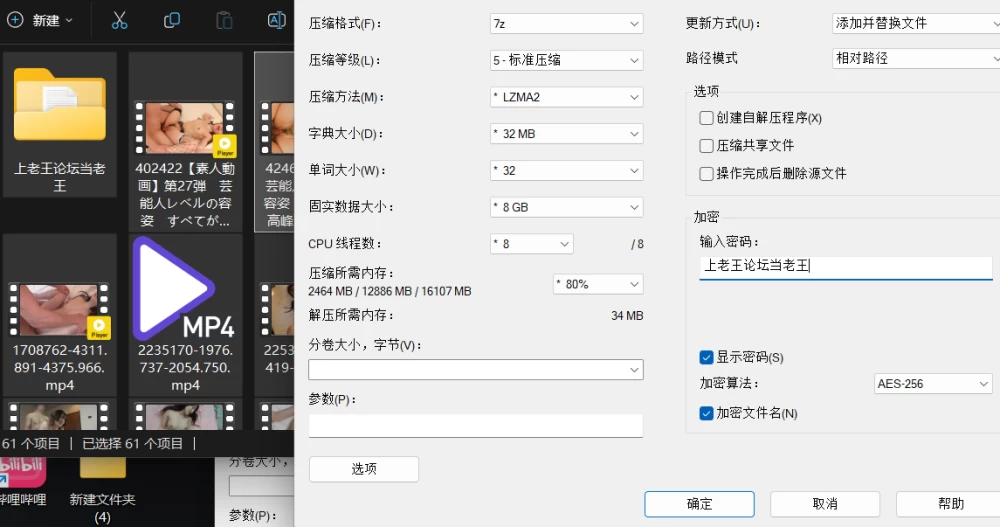Click the 2235170-1976.737-2054.750.mp4 file name

coord(186,367)
